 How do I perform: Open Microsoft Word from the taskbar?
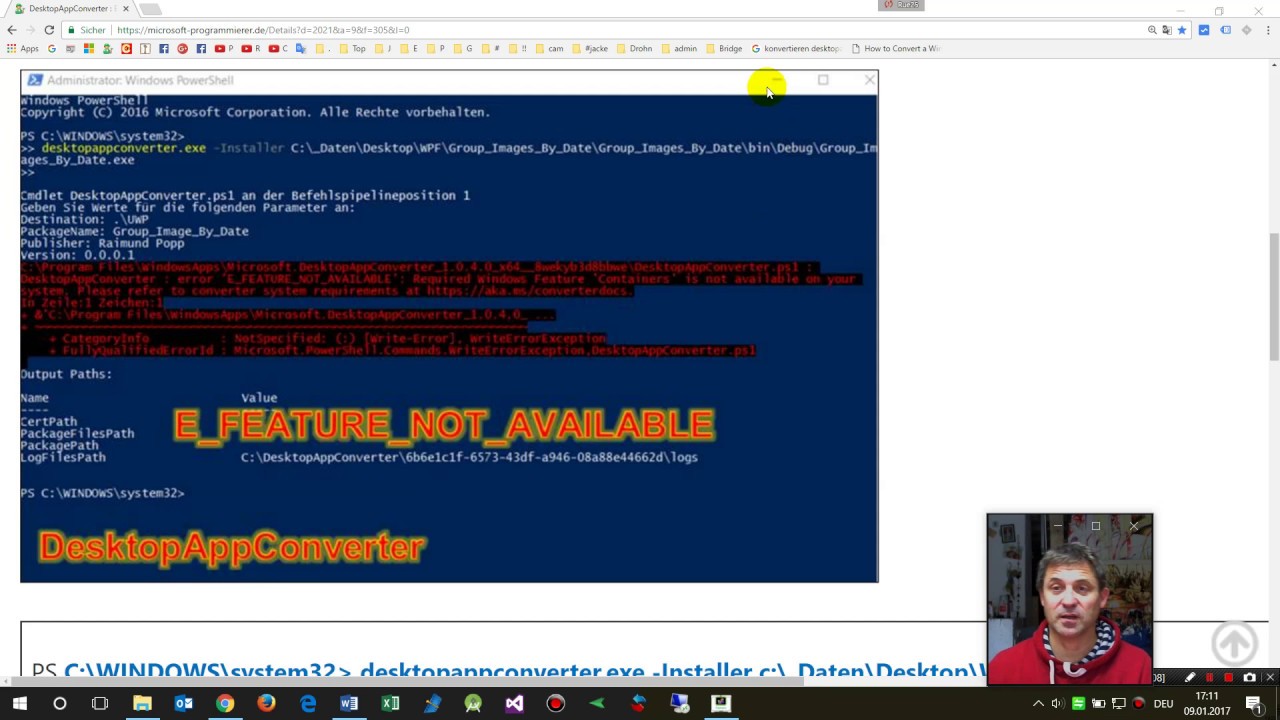coord(349,704)
